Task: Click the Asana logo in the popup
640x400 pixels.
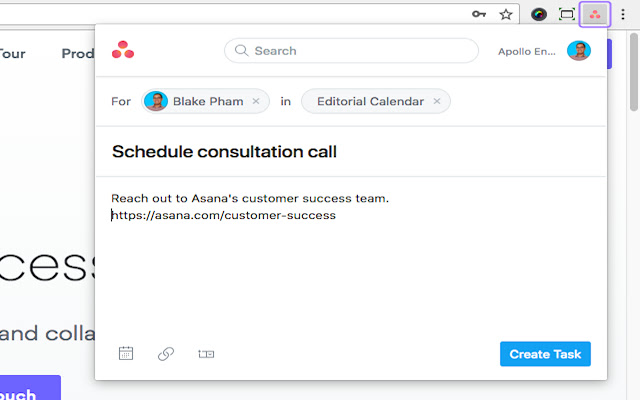Action: click(x=123, y=50)
